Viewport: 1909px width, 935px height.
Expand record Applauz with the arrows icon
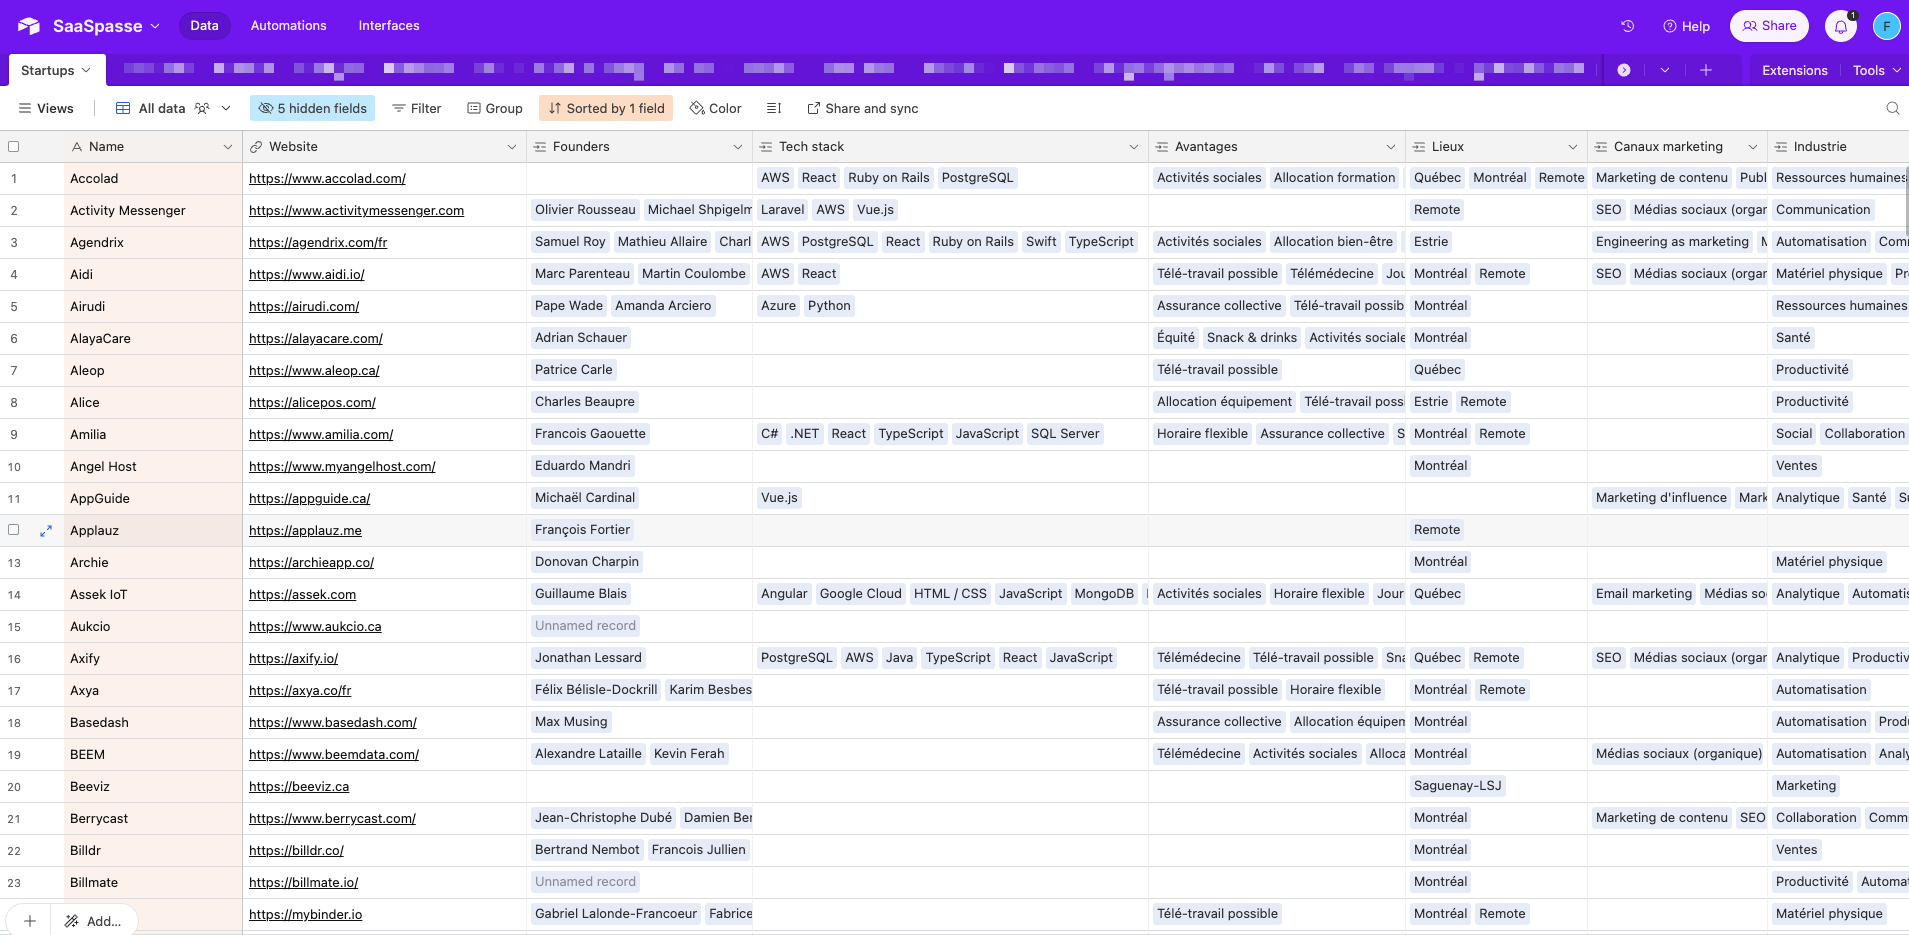point(46,531)
